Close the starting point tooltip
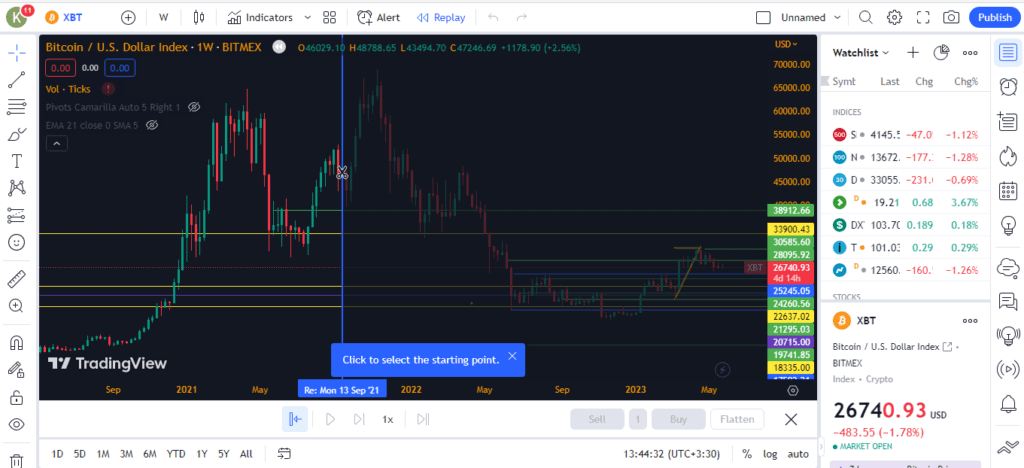Viewport: 1024px width, 468px height. click(x=512, y=356)
